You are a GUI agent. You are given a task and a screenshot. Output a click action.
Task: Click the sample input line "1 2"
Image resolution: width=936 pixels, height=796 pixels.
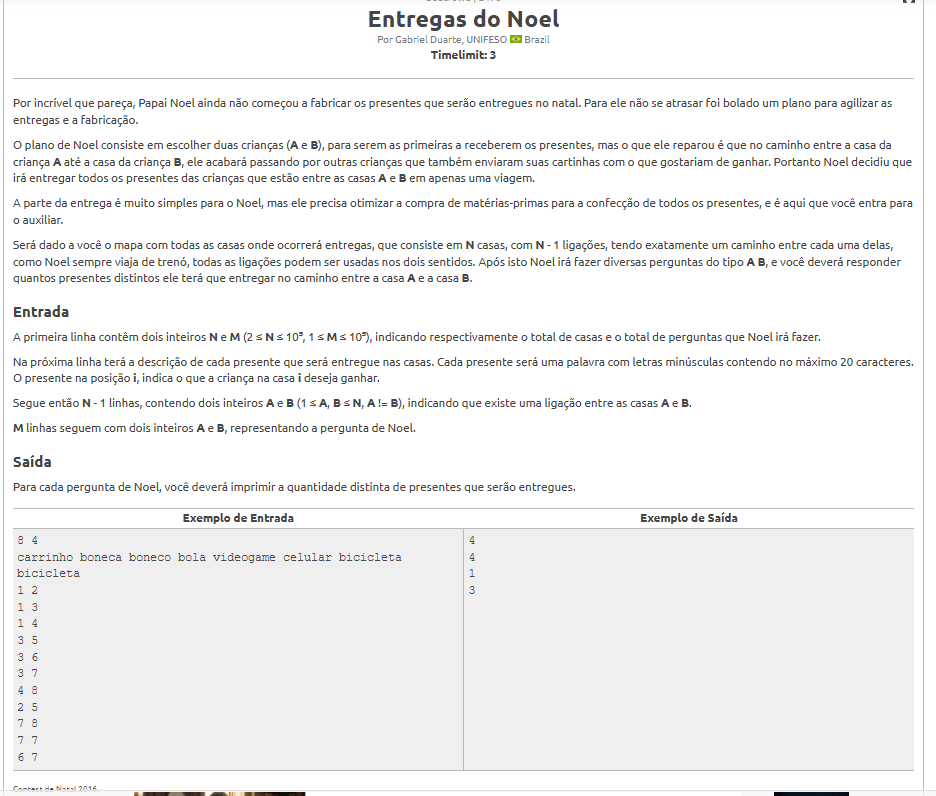(x=27, y=590)
